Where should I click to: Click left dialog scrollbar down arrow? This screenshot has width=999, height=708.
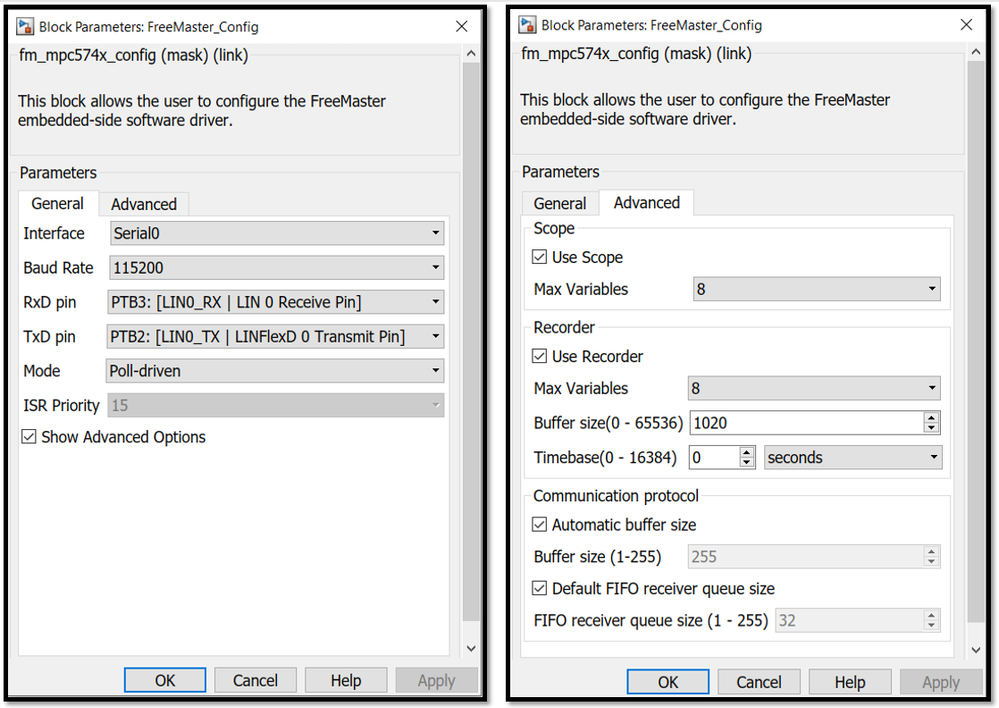tap(471, 649)
